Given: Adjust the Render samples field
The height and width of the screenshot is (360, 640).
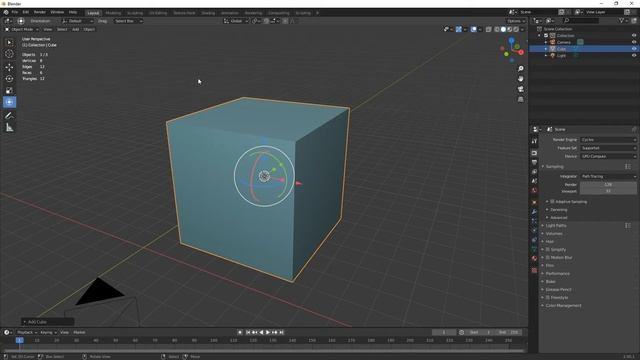Looking at the screenshot, I should [x=608, y=184].
